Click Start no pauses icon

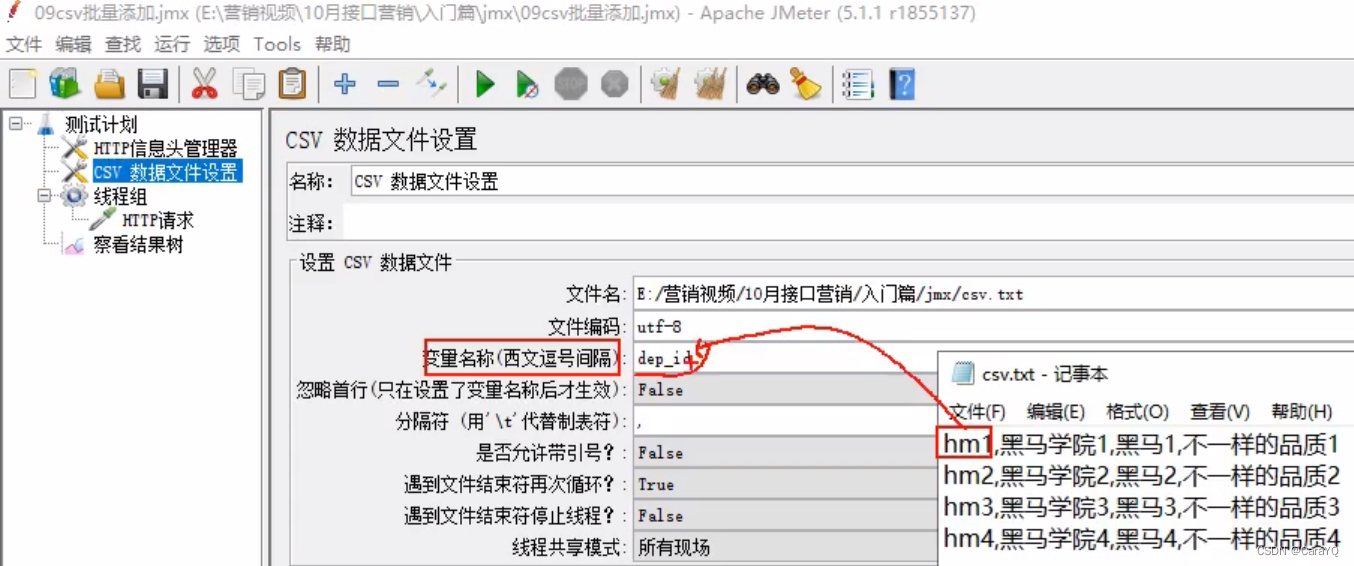point(528,84)
